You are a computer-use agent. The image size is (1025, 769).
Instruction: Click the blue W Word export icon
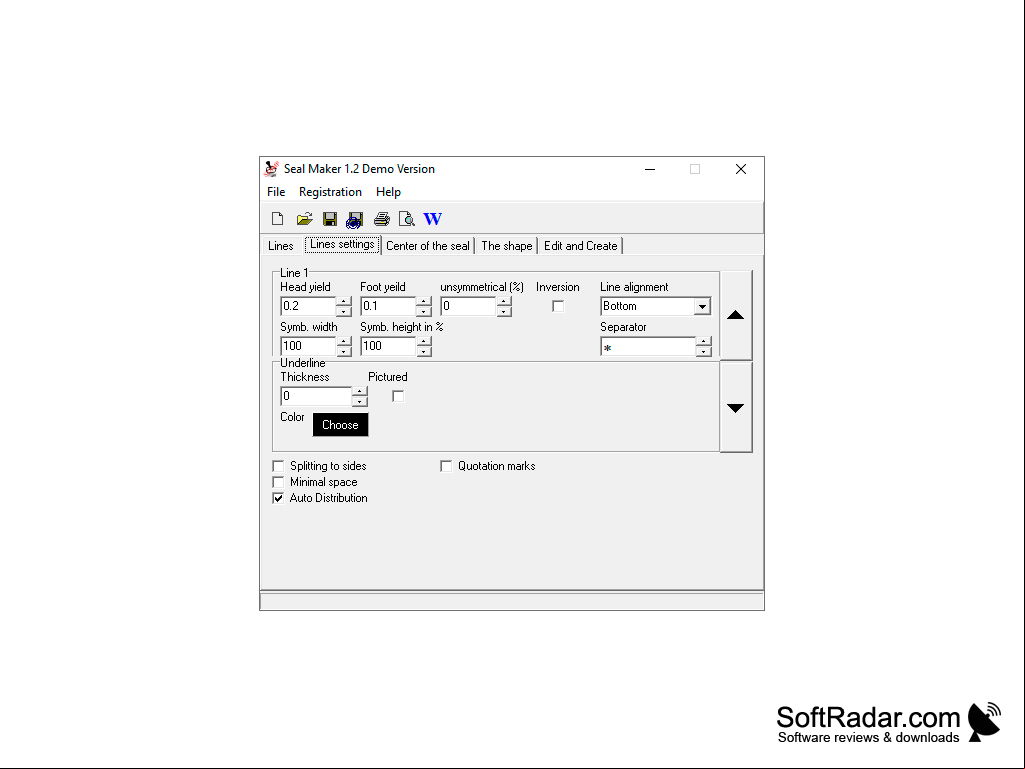(x=433, y=219)
